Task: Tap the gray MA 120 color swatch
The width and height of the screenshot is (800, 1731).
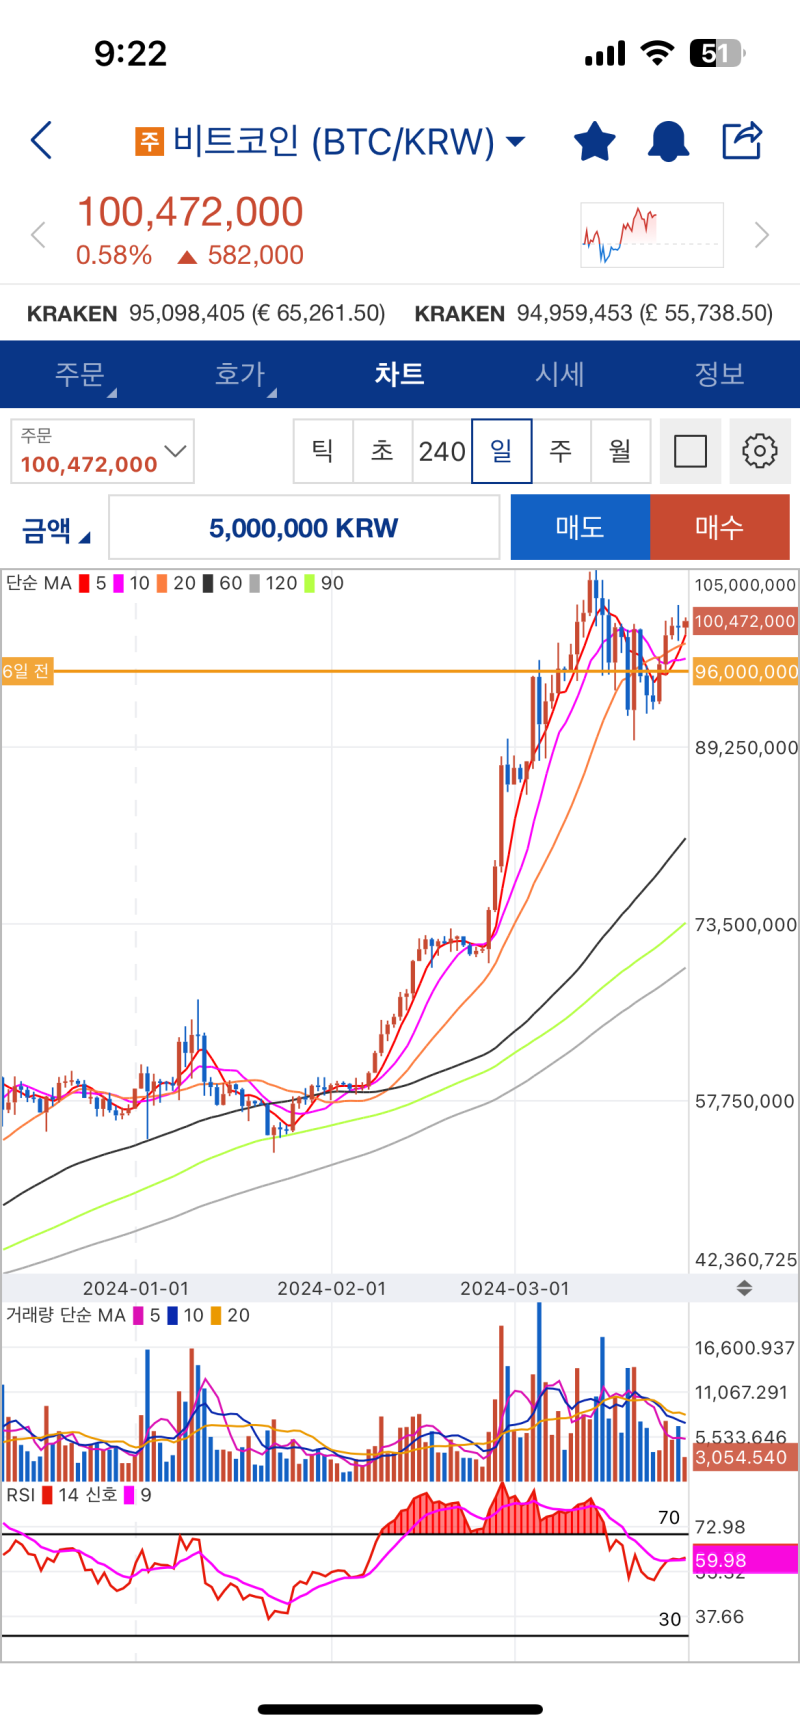Action: (255, 583)
